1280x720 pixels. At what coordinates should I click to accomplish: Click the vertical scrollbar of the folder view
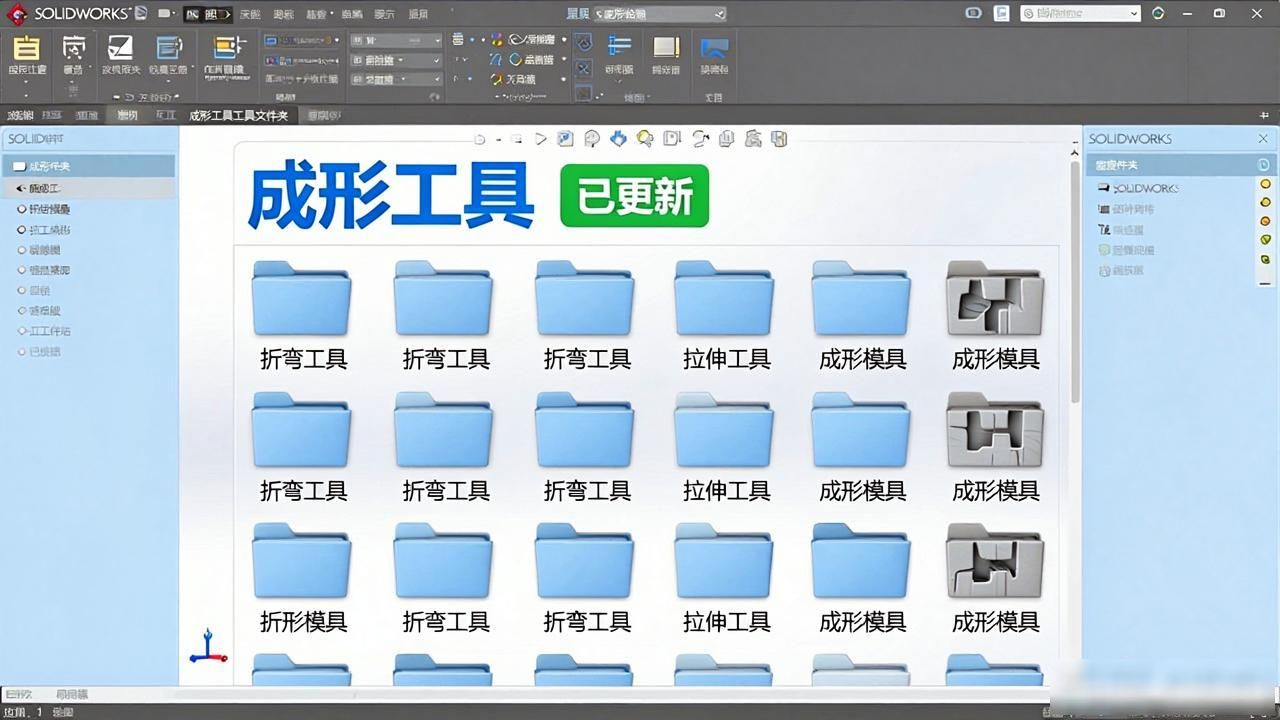[x=1075, y=282]
